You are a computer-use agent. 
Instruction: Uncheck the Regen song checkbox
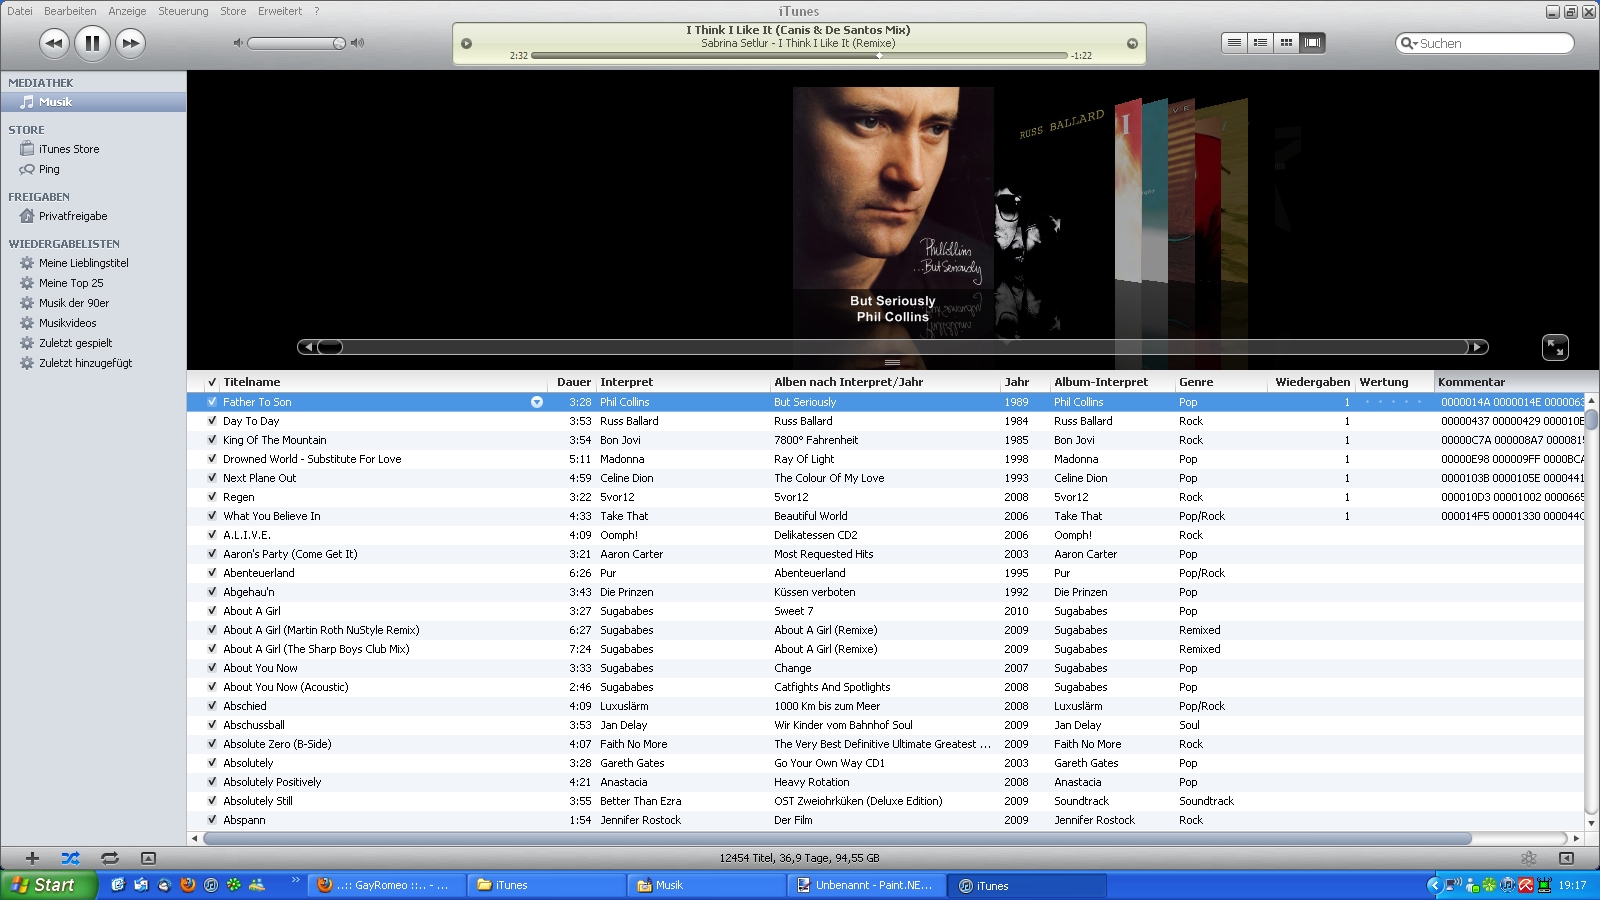click(x=212, y=497)
